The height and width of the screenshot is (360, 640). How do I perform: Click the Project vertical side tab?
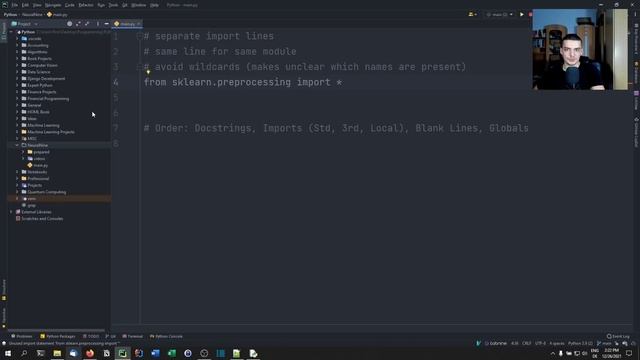(4, 31)
